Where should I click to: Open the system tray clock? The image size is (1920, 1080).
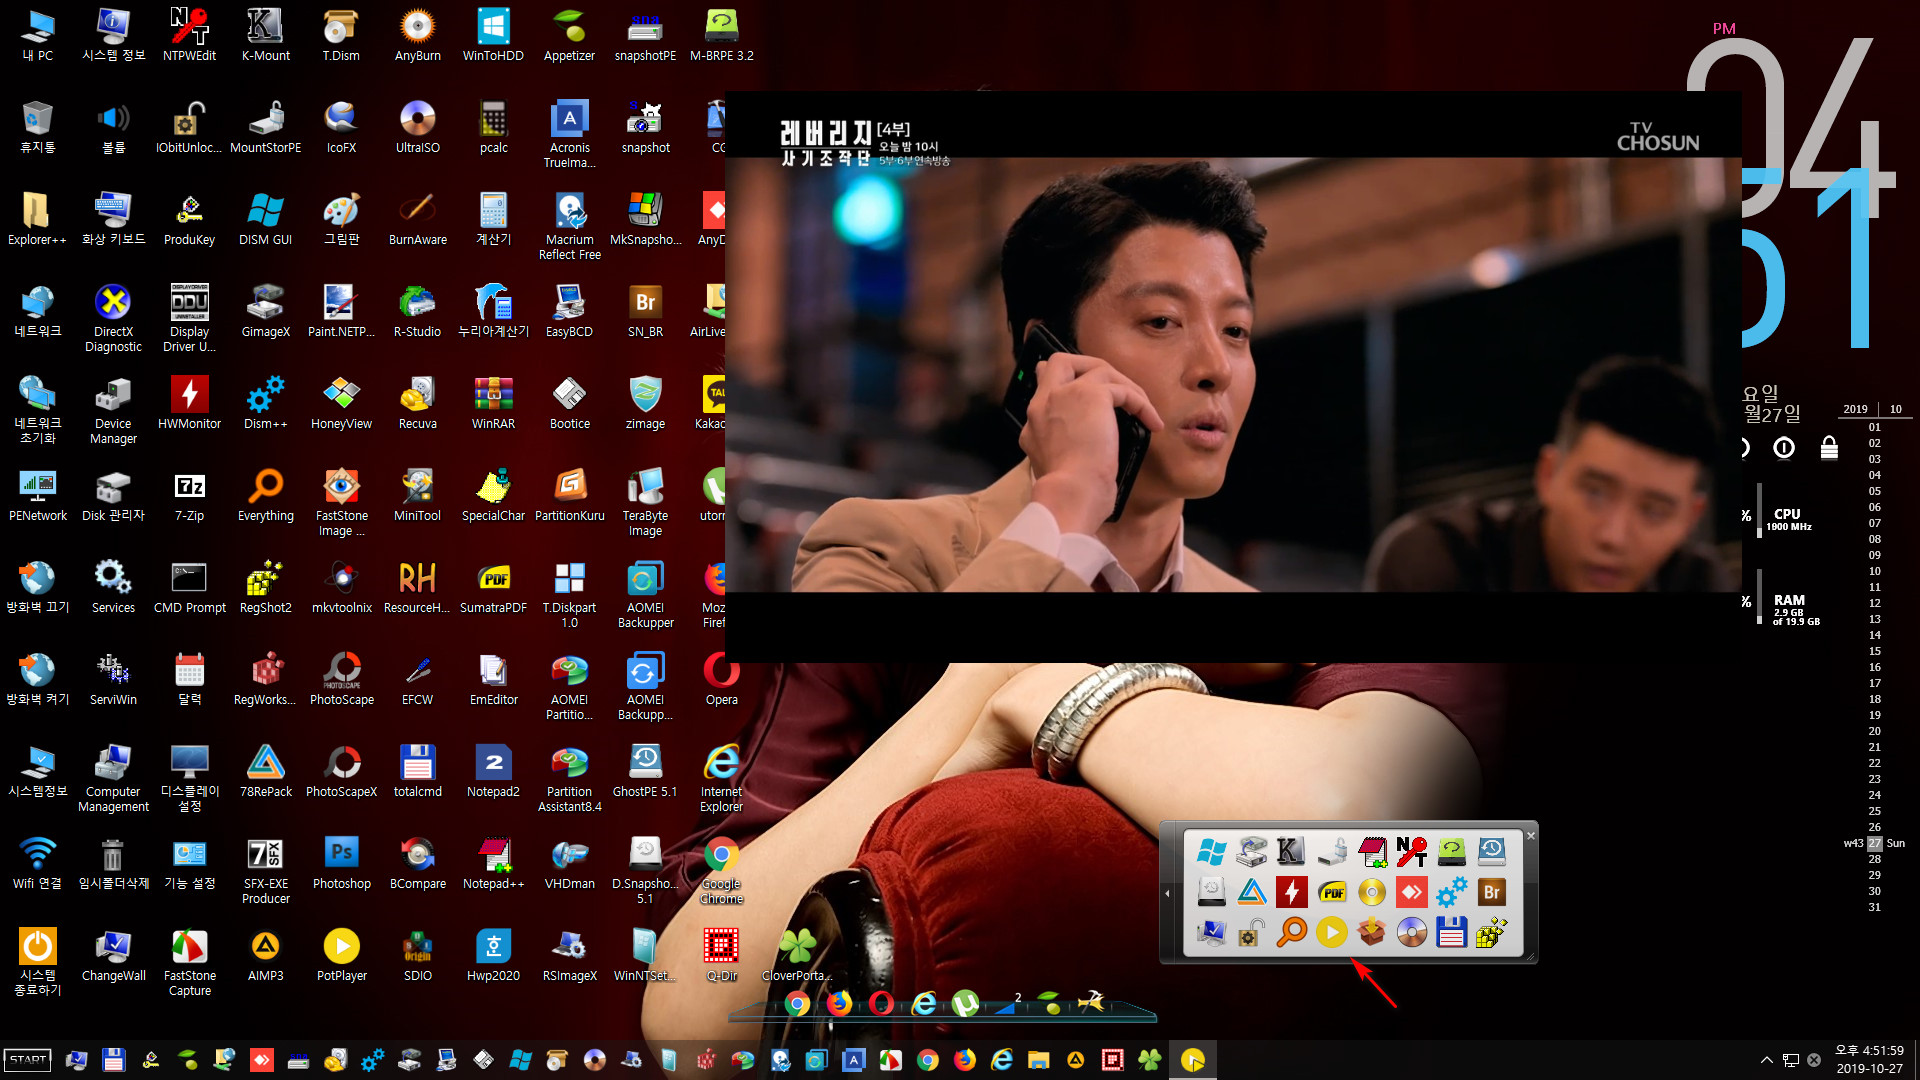(1869, 1060)
